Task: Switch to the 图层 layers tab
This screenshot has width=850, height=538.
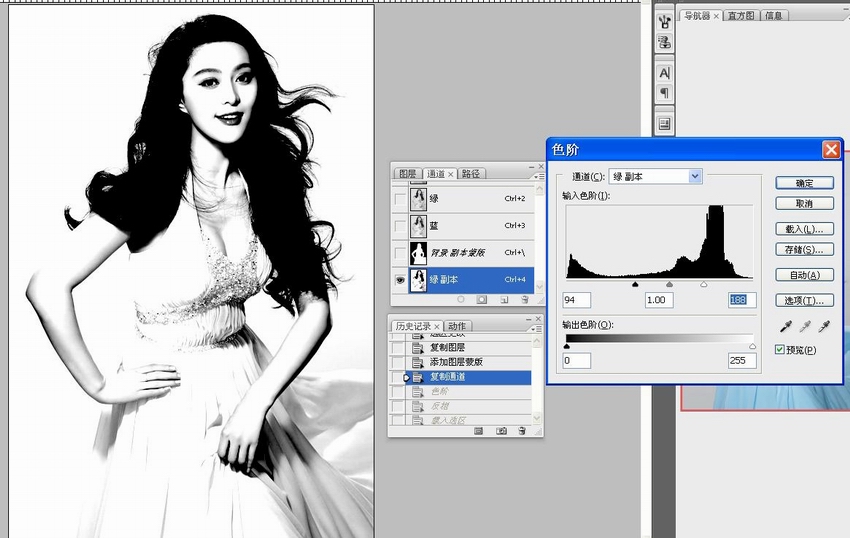Action: pyautogui.click(x=408, y=174)
